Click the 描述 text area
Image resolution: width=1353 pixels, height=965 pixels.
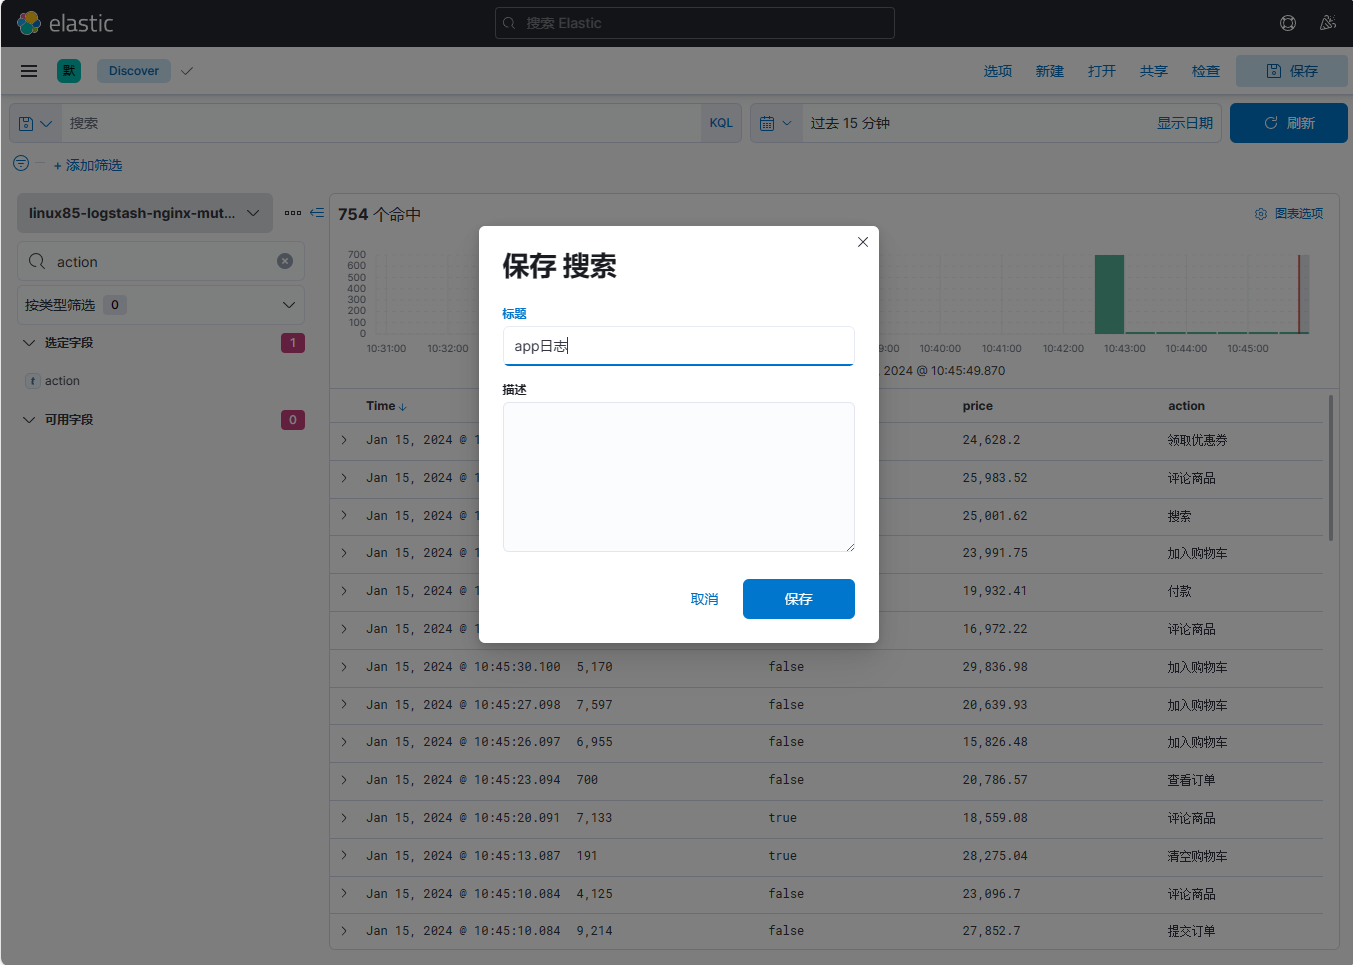(x=678, y=476)
